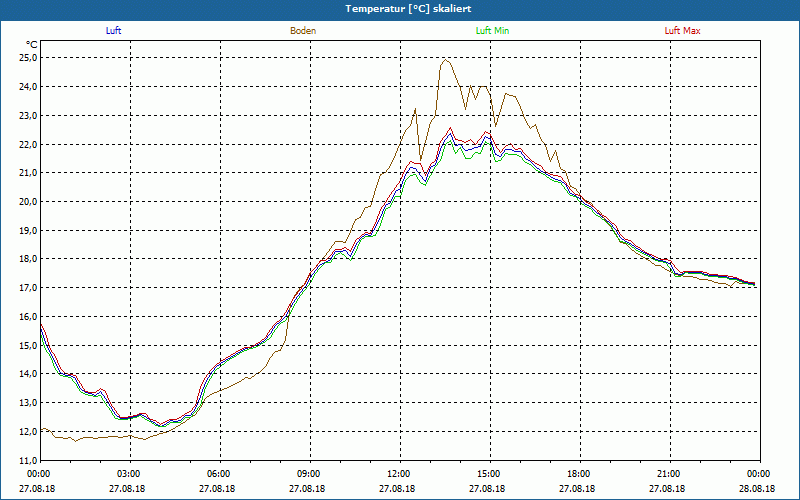Click the '13,0' y-axis value
The image size is (800, 500).
(28, 403)
